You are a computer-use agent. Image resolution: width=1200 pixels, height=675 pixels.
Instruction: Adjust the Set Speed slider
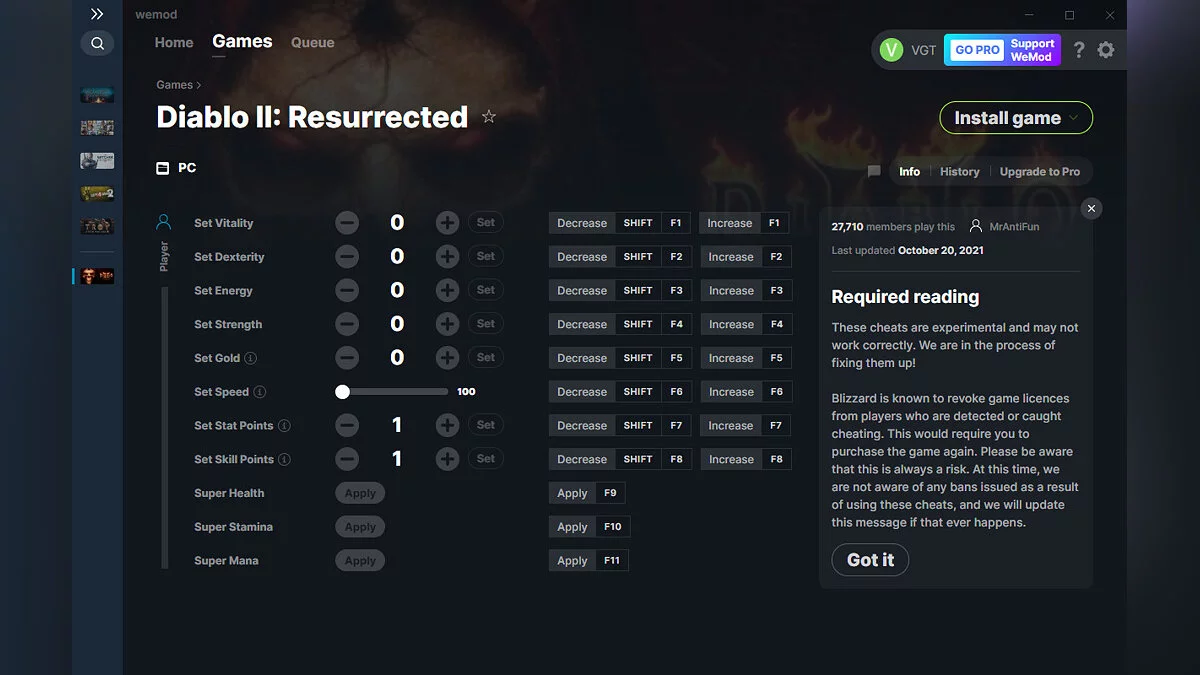343,391
